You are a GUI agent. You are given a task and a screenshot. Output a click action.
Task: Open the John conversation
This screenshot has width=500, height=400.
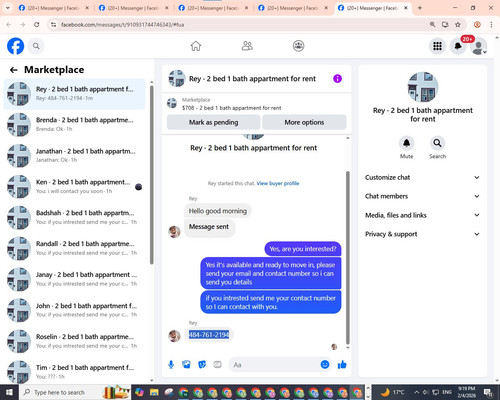pyautogui.click(x=74, y=310)
